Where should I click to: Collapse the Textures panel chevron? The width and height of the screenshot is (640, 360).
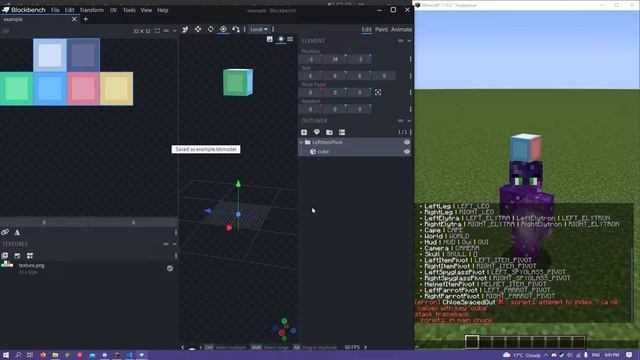(x=174, y=244)
